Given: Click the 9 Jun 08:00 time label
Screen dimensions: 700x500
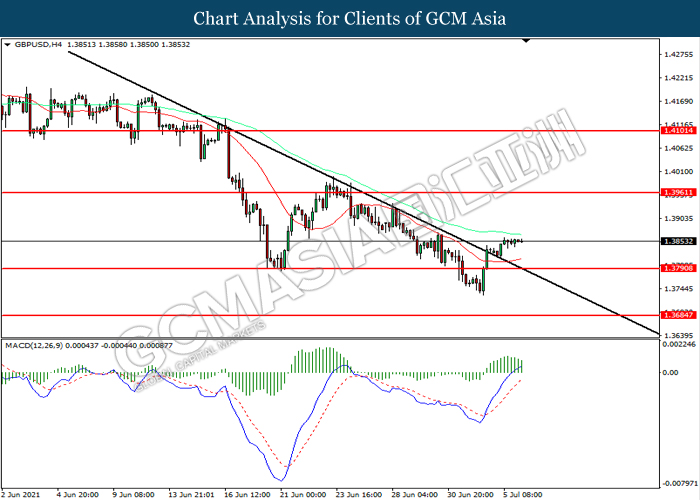Looking at the screenshot, I should click(133, 495).
